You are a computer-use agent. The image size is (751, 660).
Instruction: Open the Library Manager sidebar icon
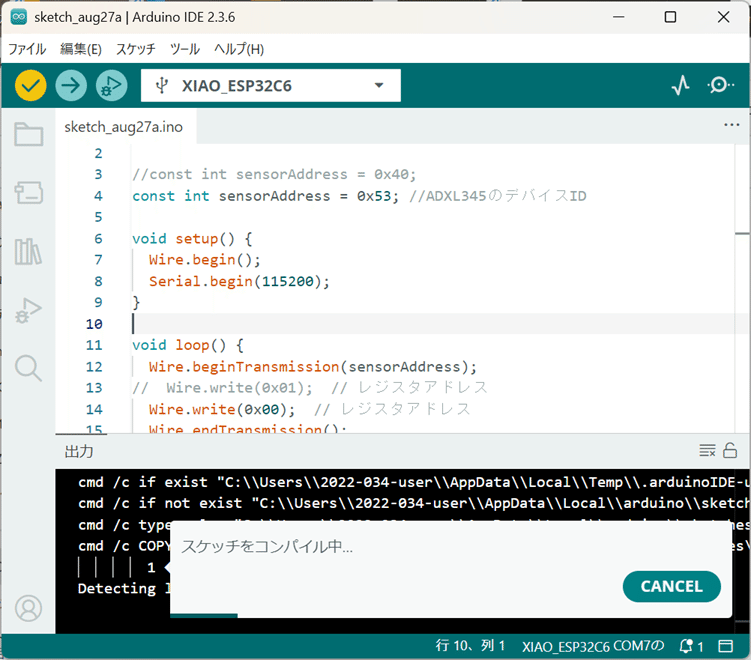29,251
